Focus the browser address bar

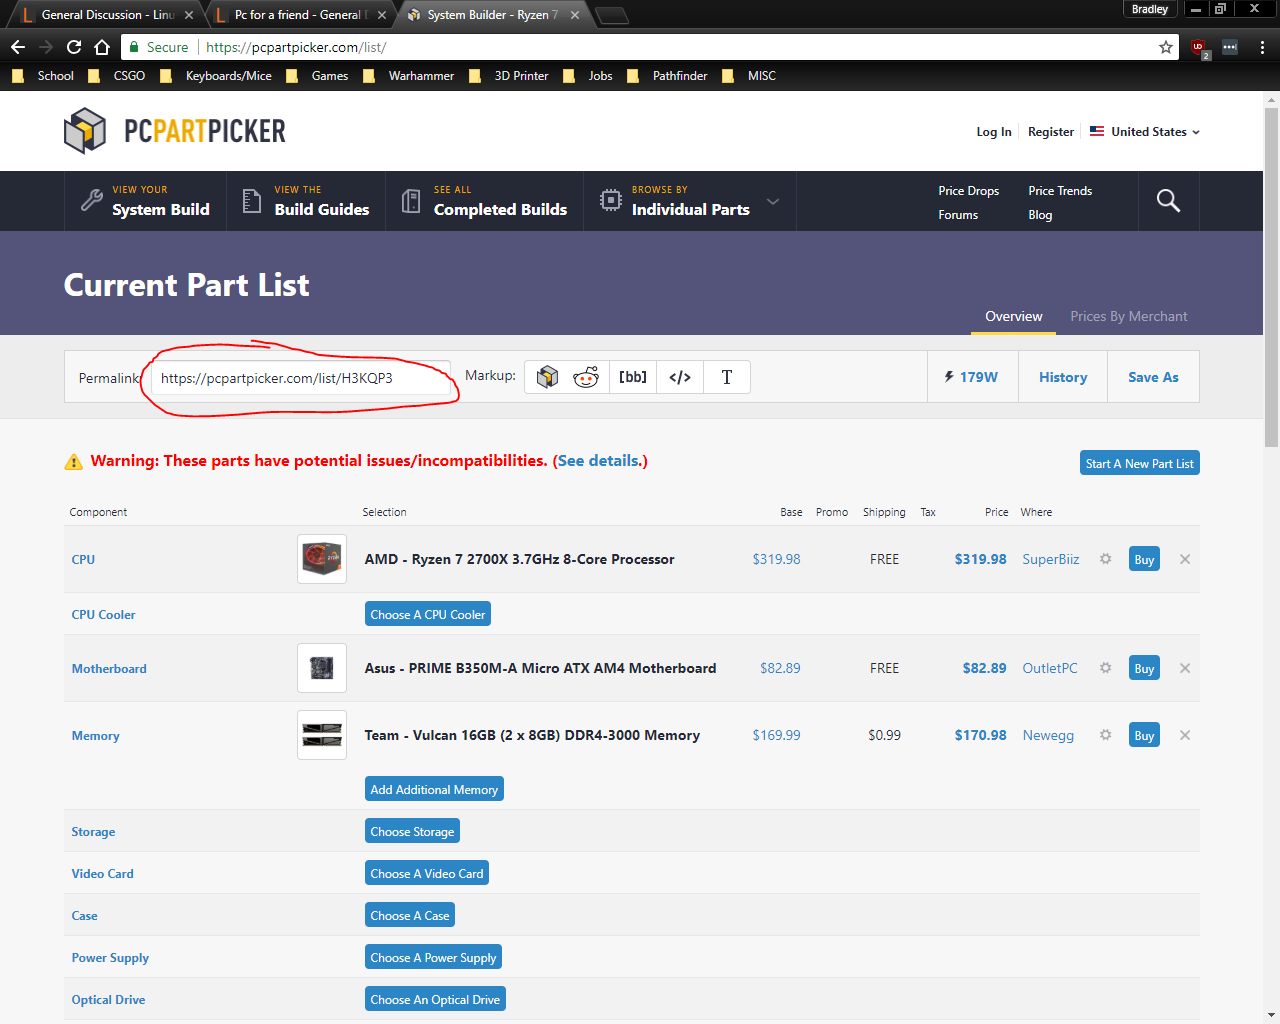tap(650, 47)
